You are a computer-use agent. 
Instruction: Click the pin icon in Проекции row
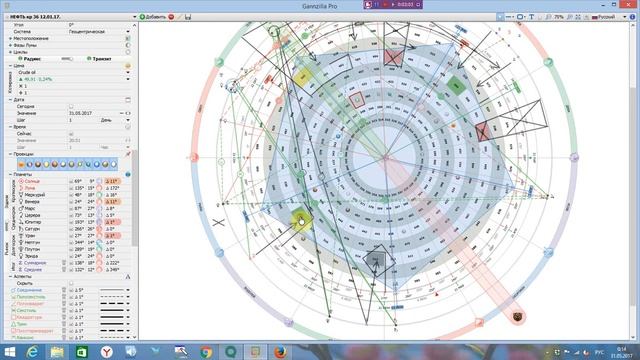click(128, 154)
